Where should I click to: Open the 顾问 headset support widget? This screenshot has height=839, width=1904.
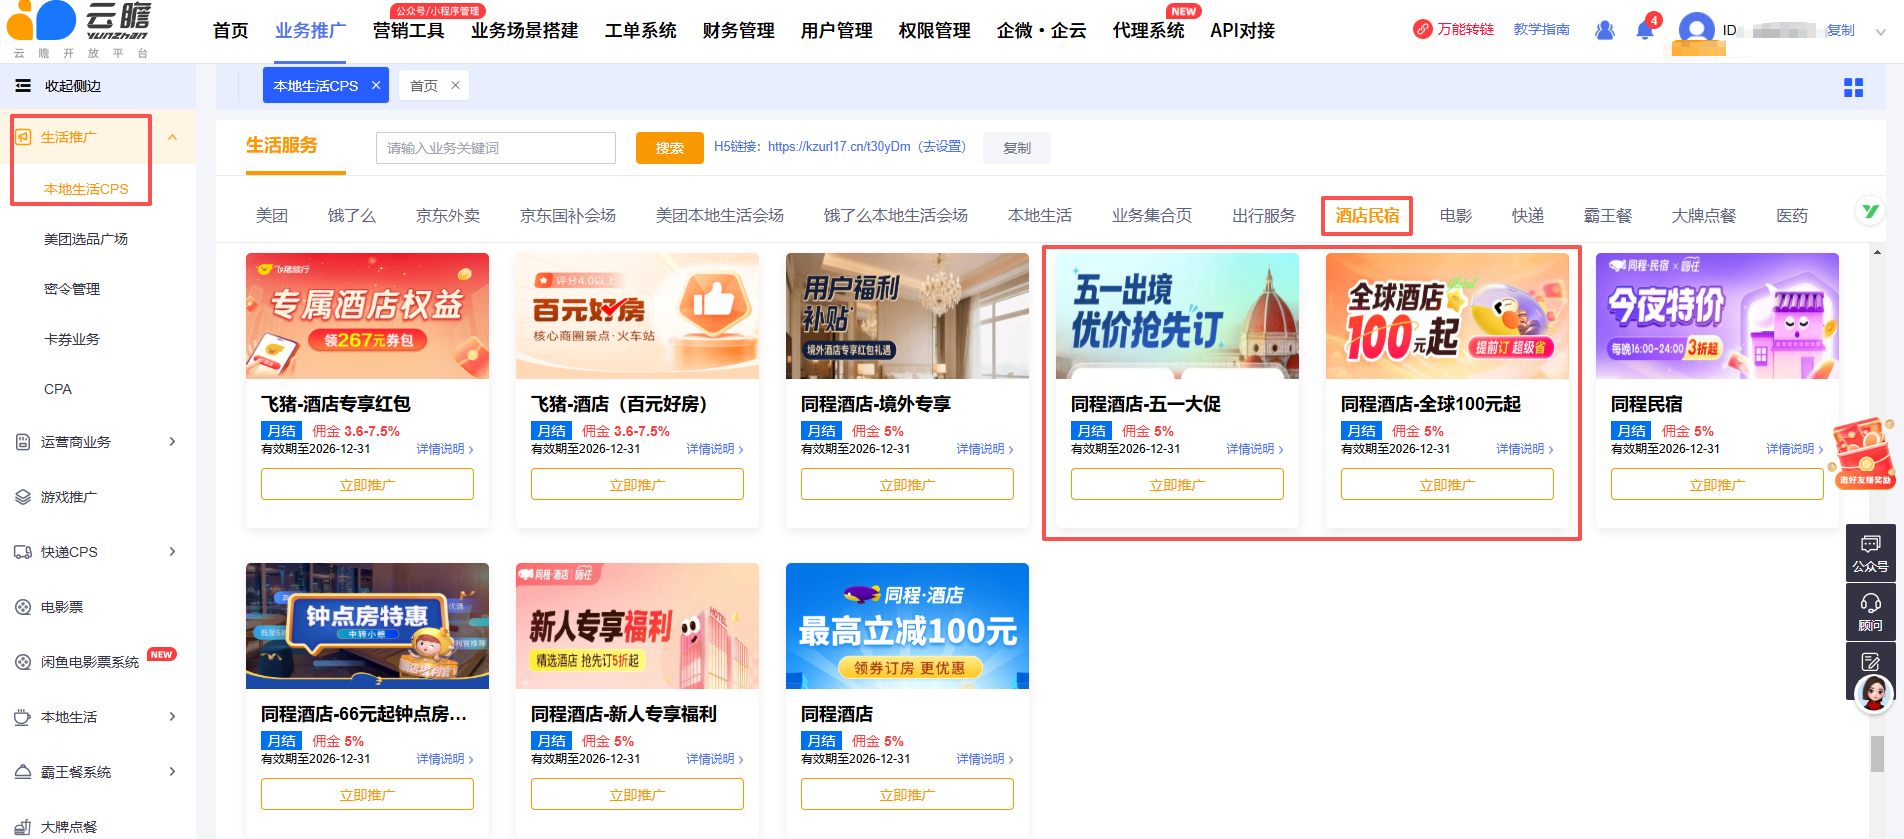click(x=1870, y=612)
